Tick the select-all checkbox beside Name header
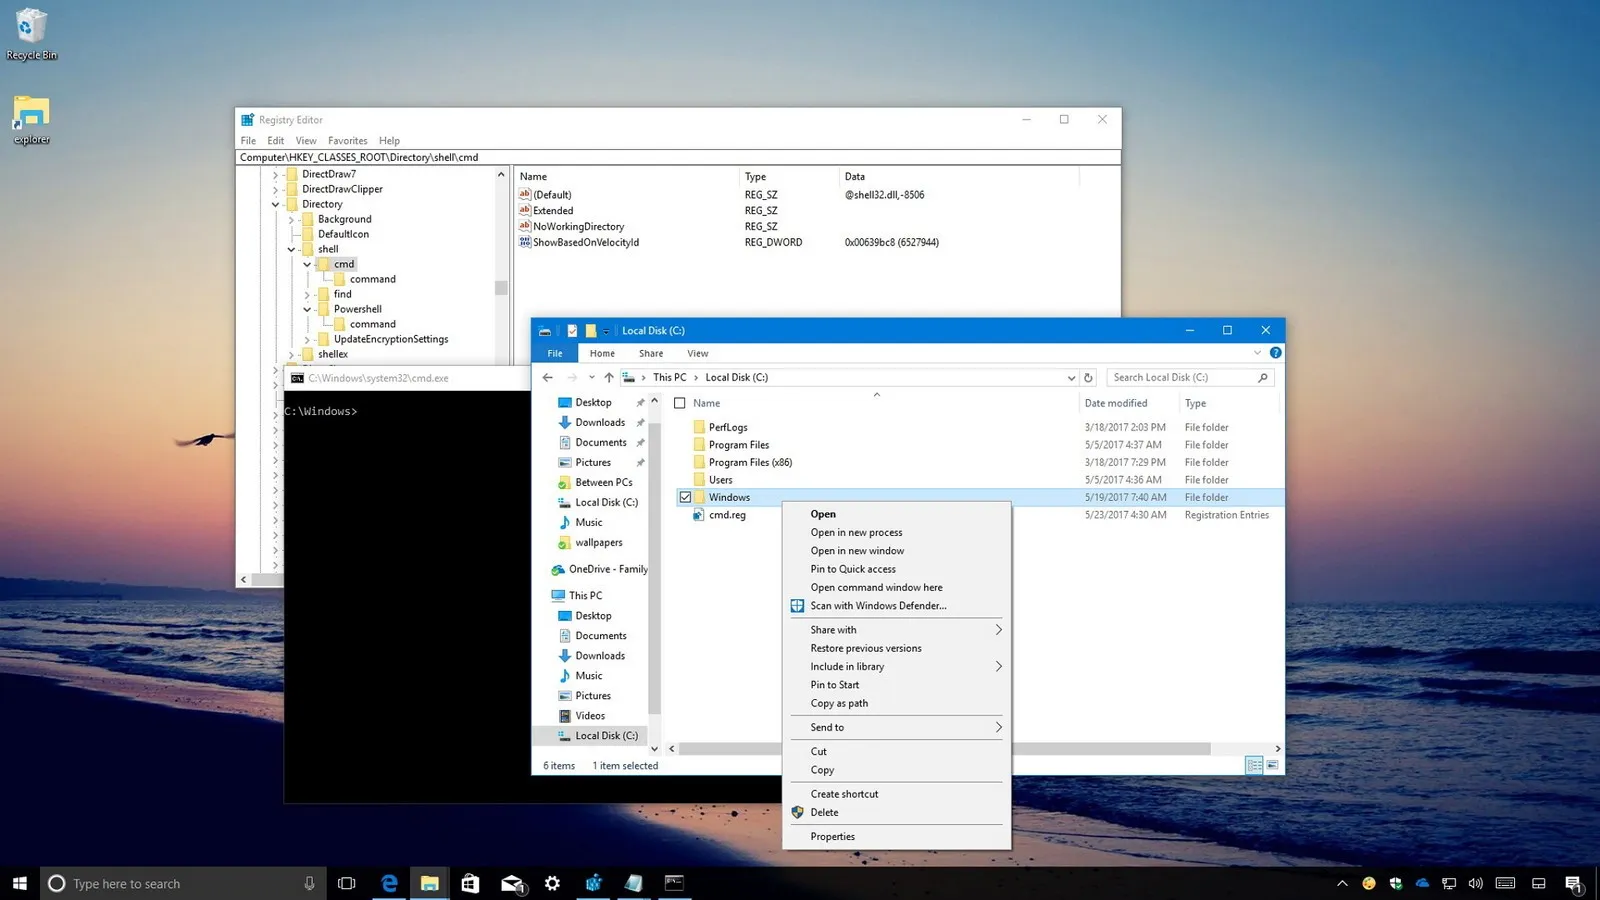Image resolution: width=1600 pixels, height=900 pixels. (680, 403)
